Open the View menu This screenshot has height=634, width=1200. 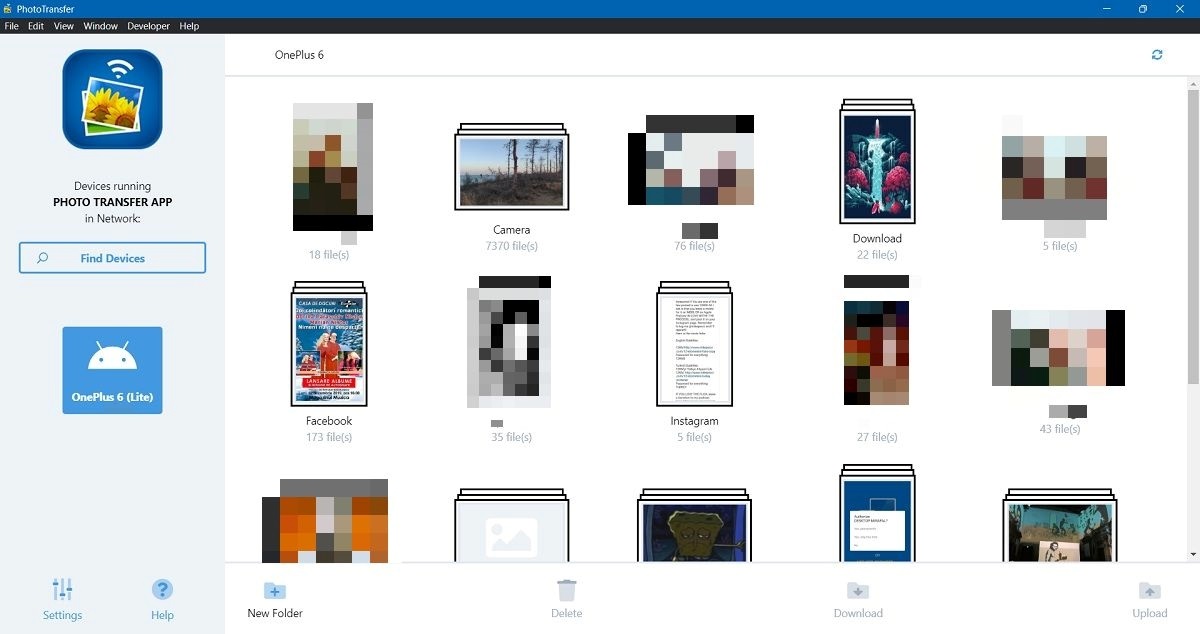pyautogui.click(x=63, y=26)
